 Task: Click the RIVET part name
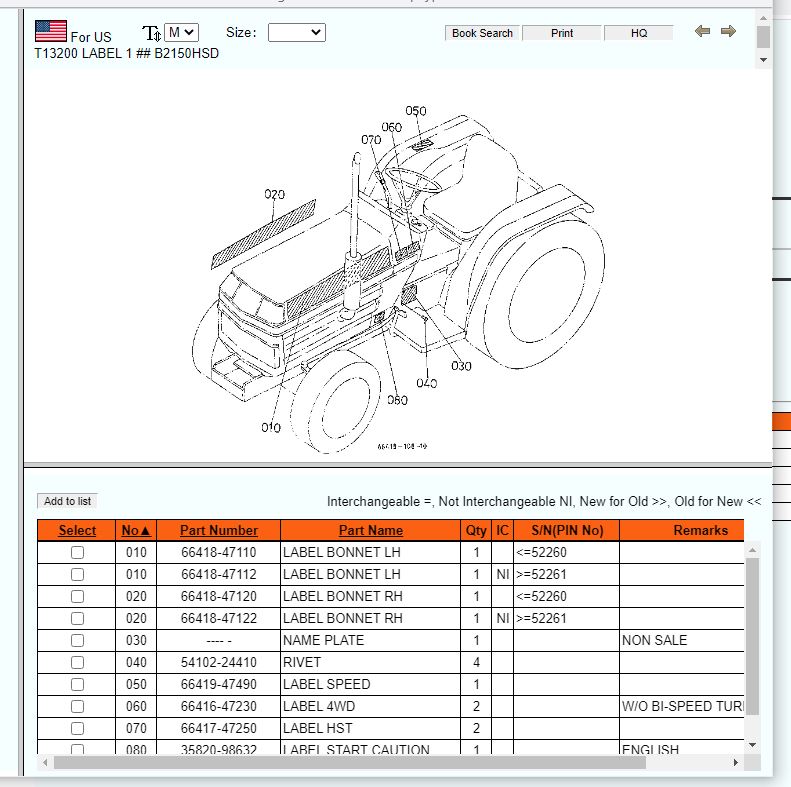[302, 662]
